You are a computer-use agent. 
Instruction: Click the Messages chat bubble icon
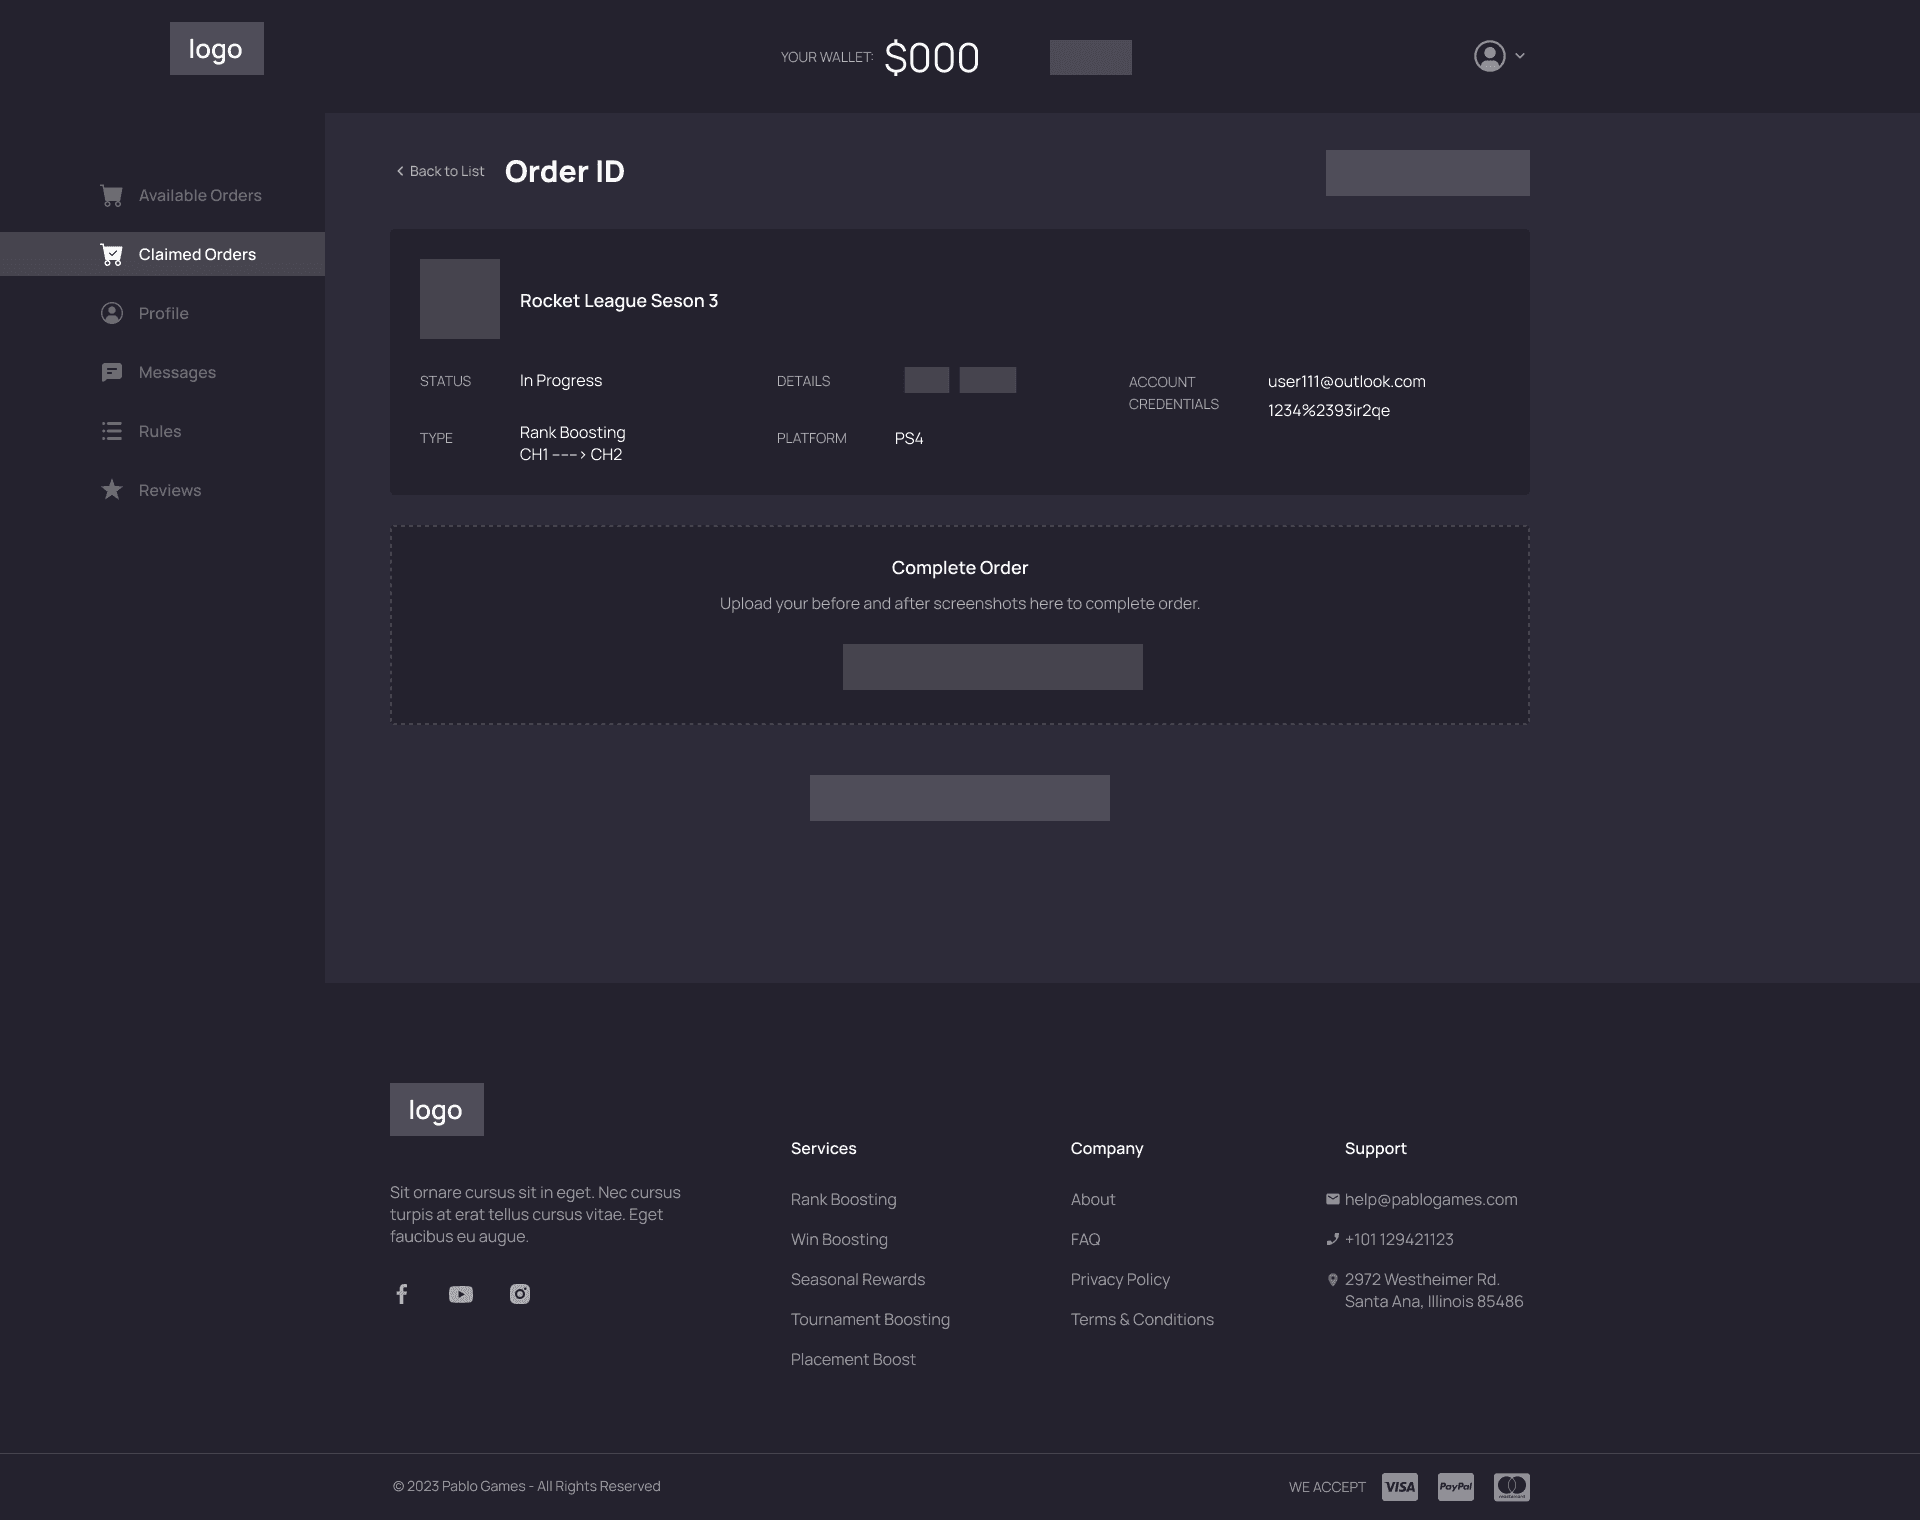112,372
